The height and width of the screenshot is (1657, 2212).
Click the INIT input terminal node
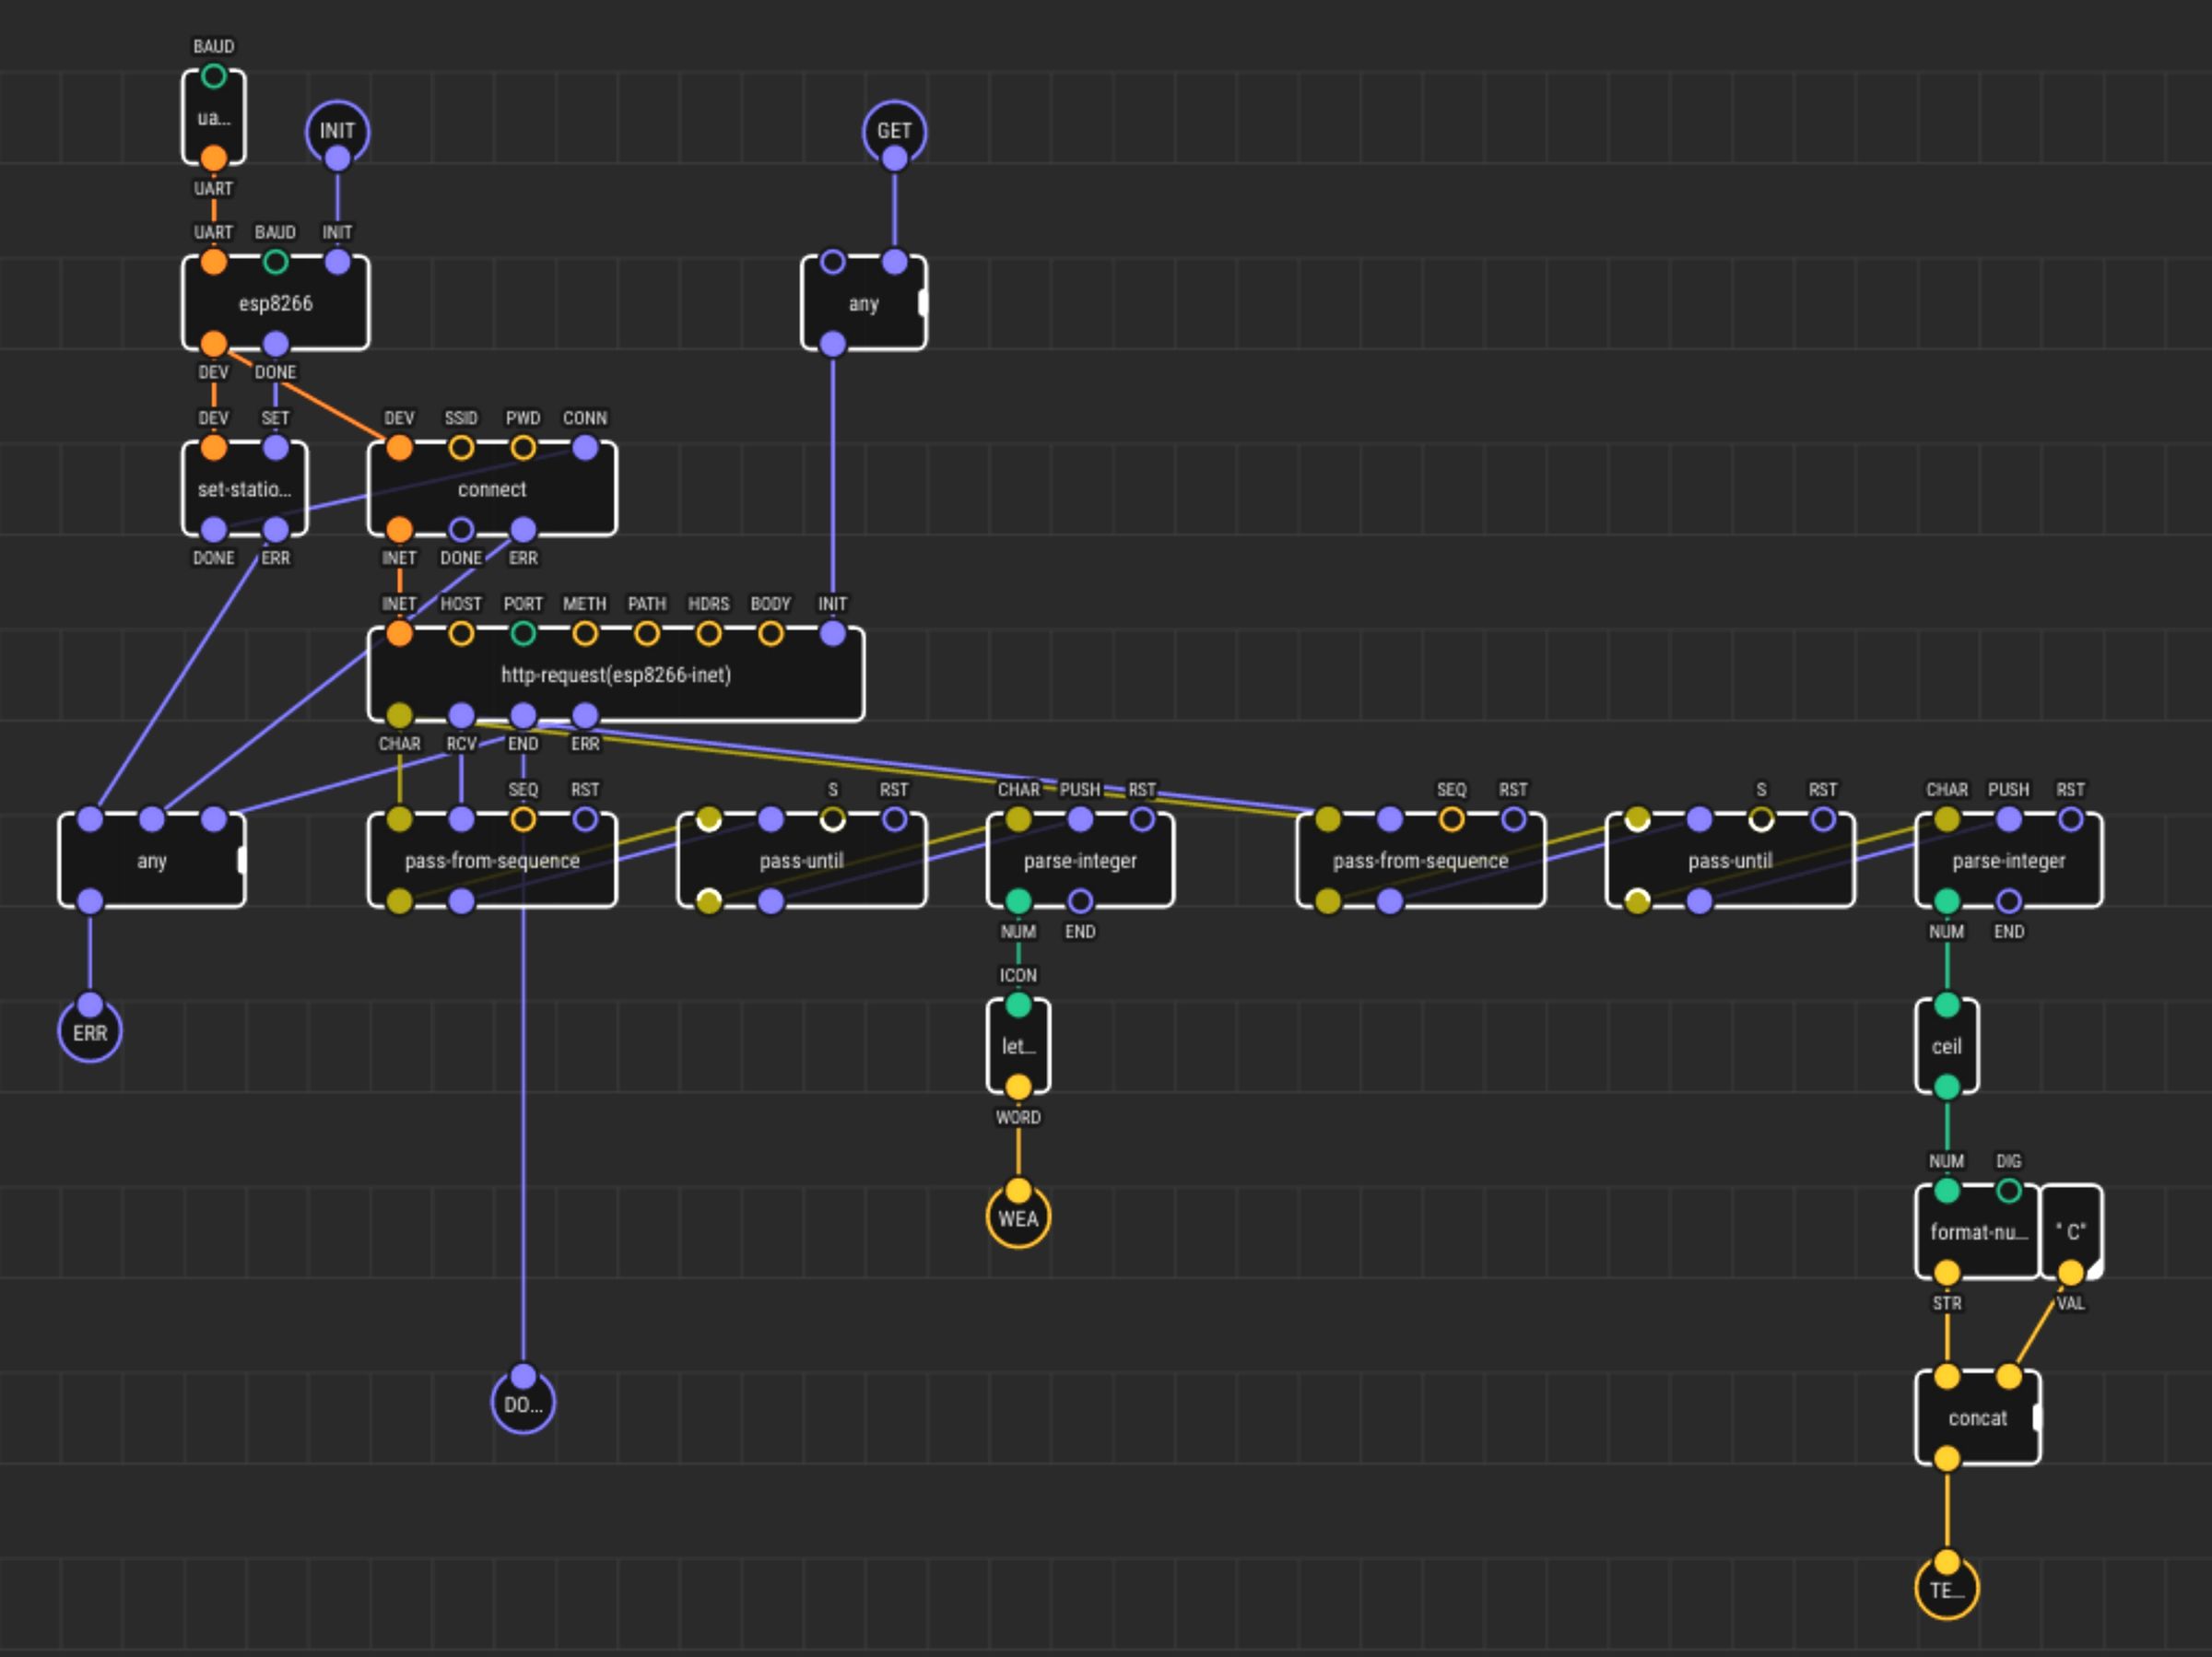337,130
